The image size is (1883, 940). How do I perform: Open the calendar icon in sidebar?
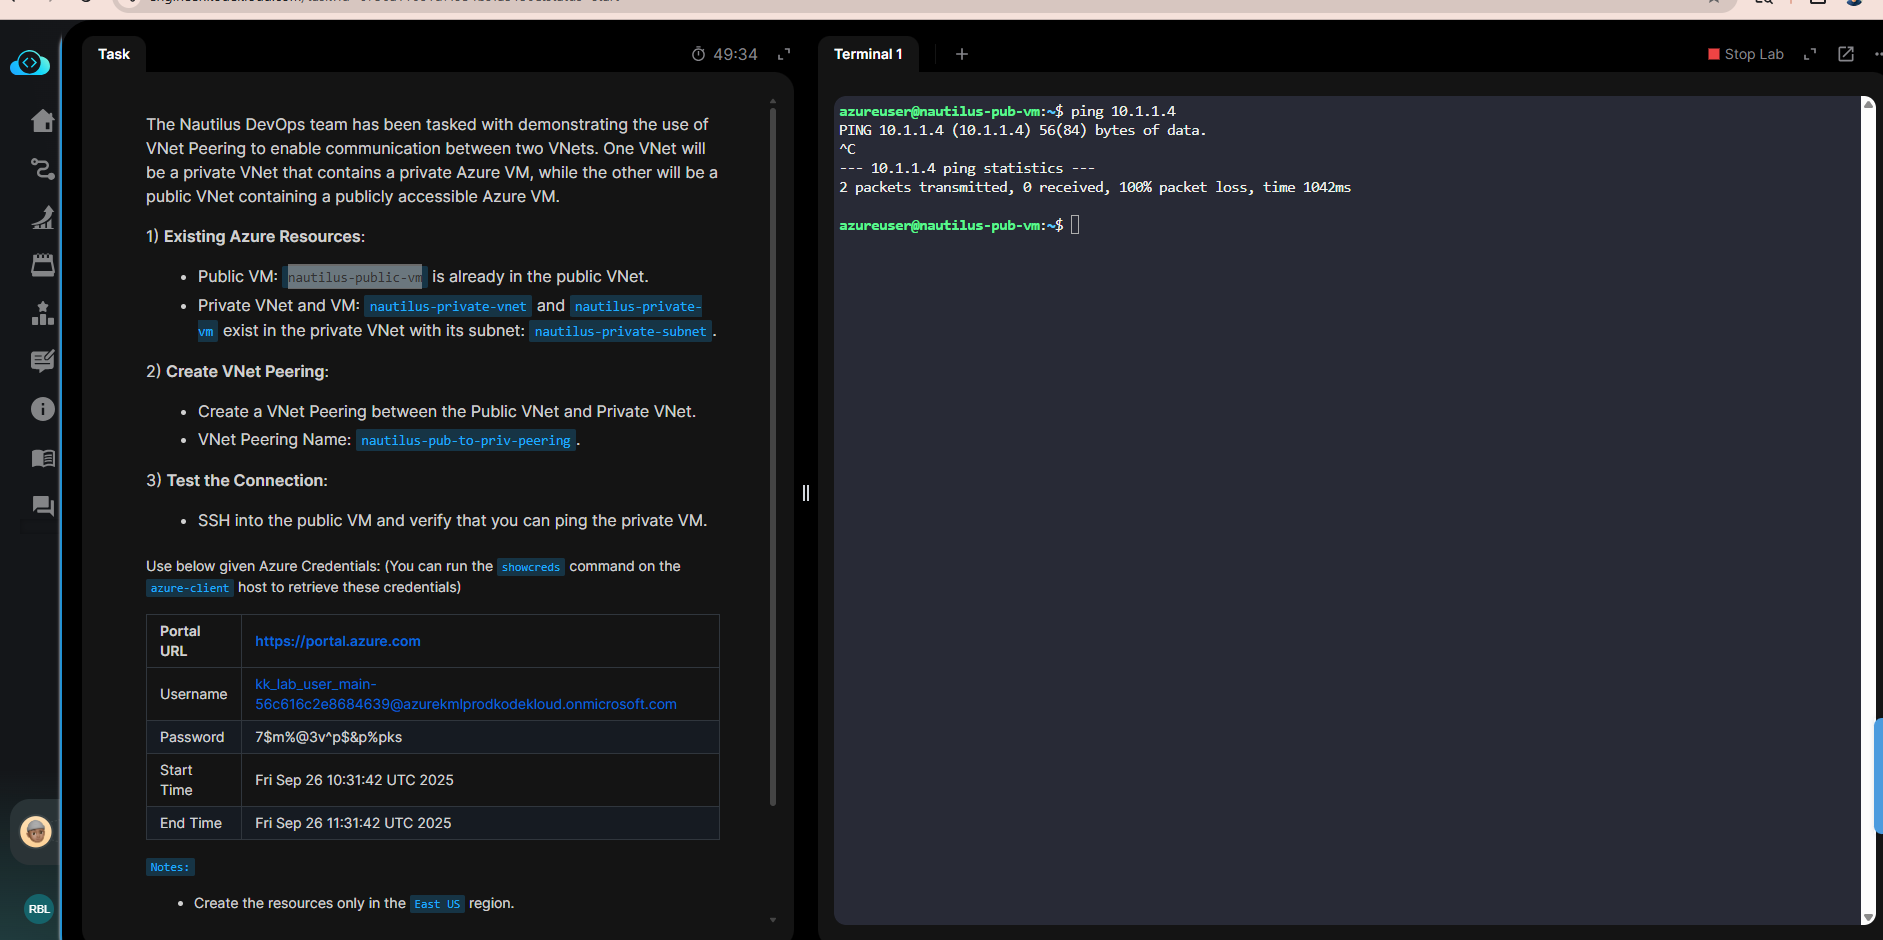click(42, 265)
